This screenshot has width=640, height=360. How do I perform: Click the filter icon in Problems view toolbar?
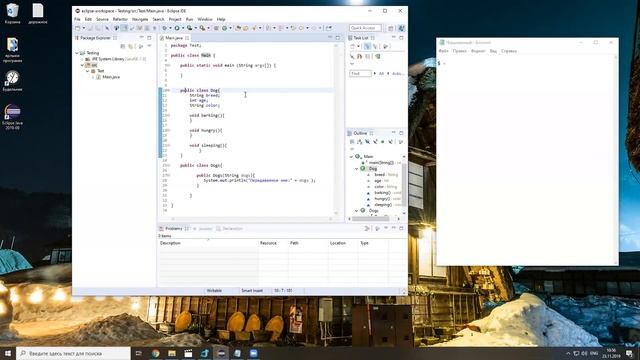367,229
